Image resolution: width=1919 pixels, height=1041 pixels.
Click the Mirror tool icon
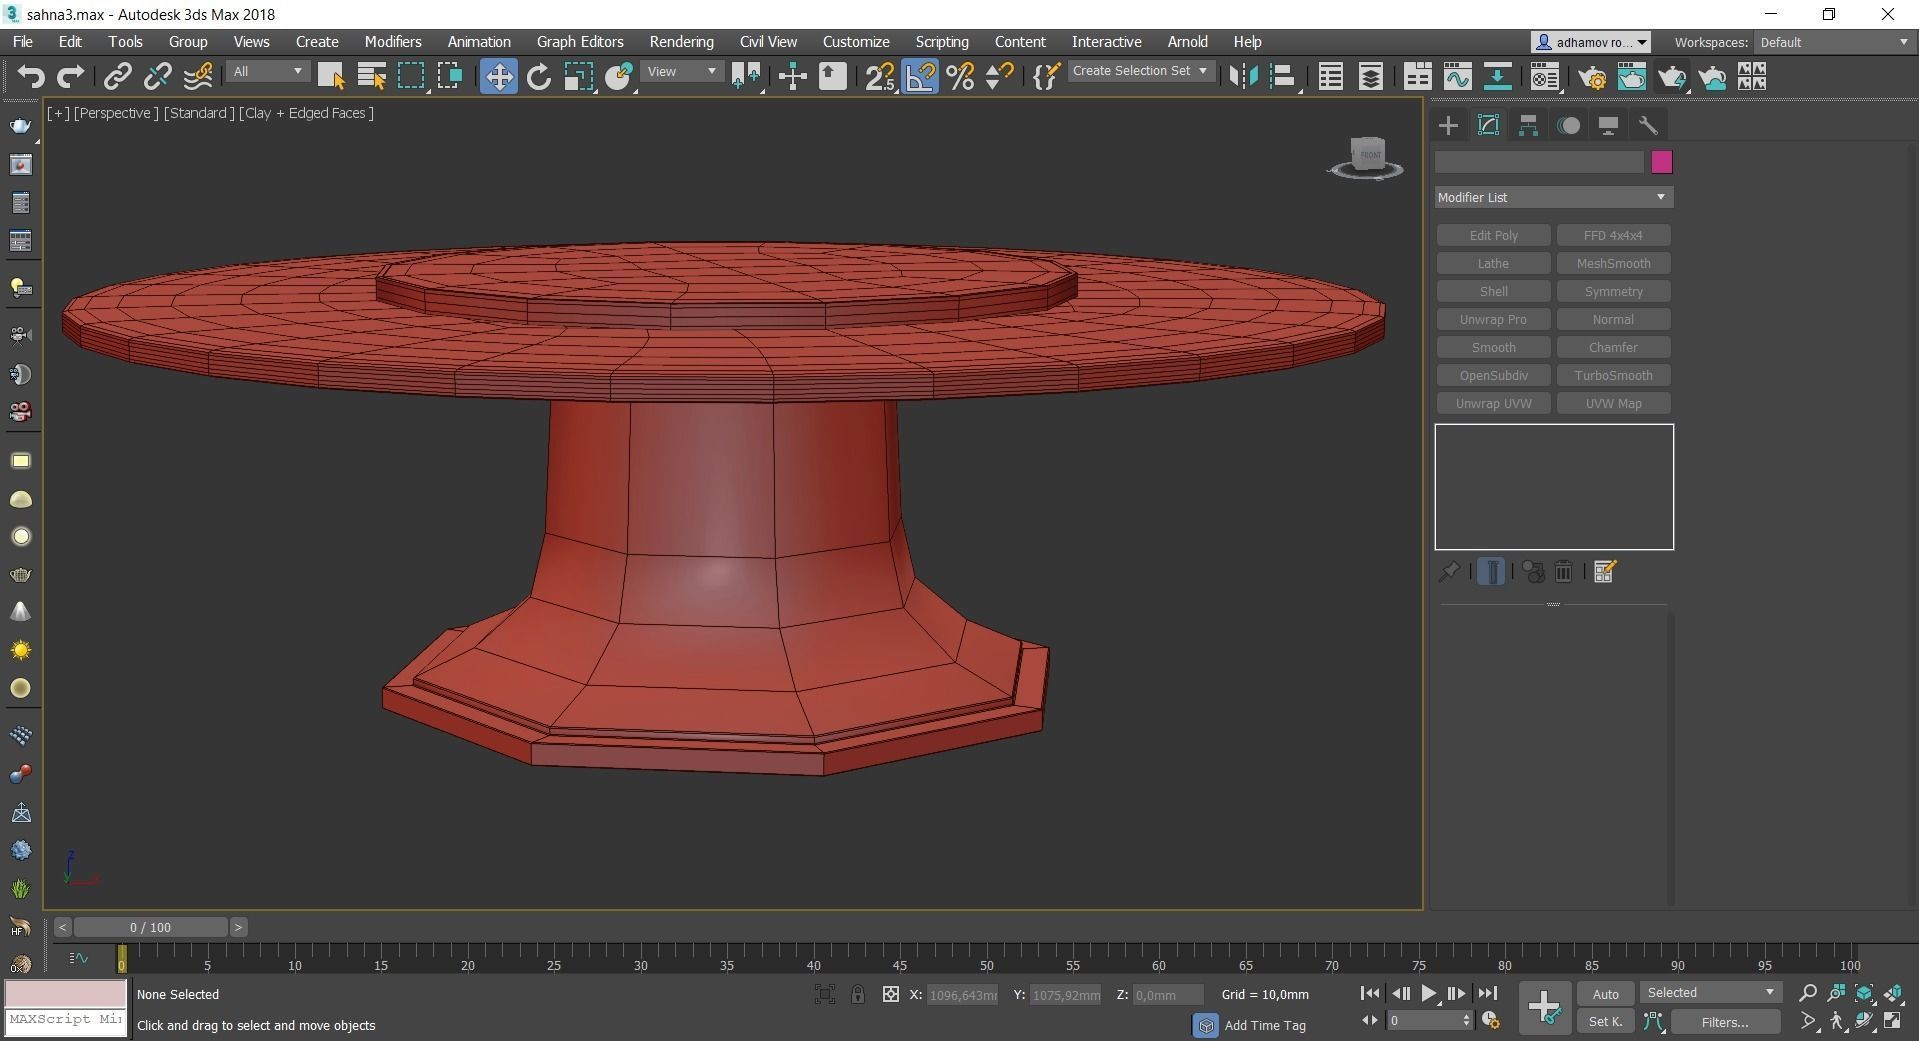[1243, 77]
